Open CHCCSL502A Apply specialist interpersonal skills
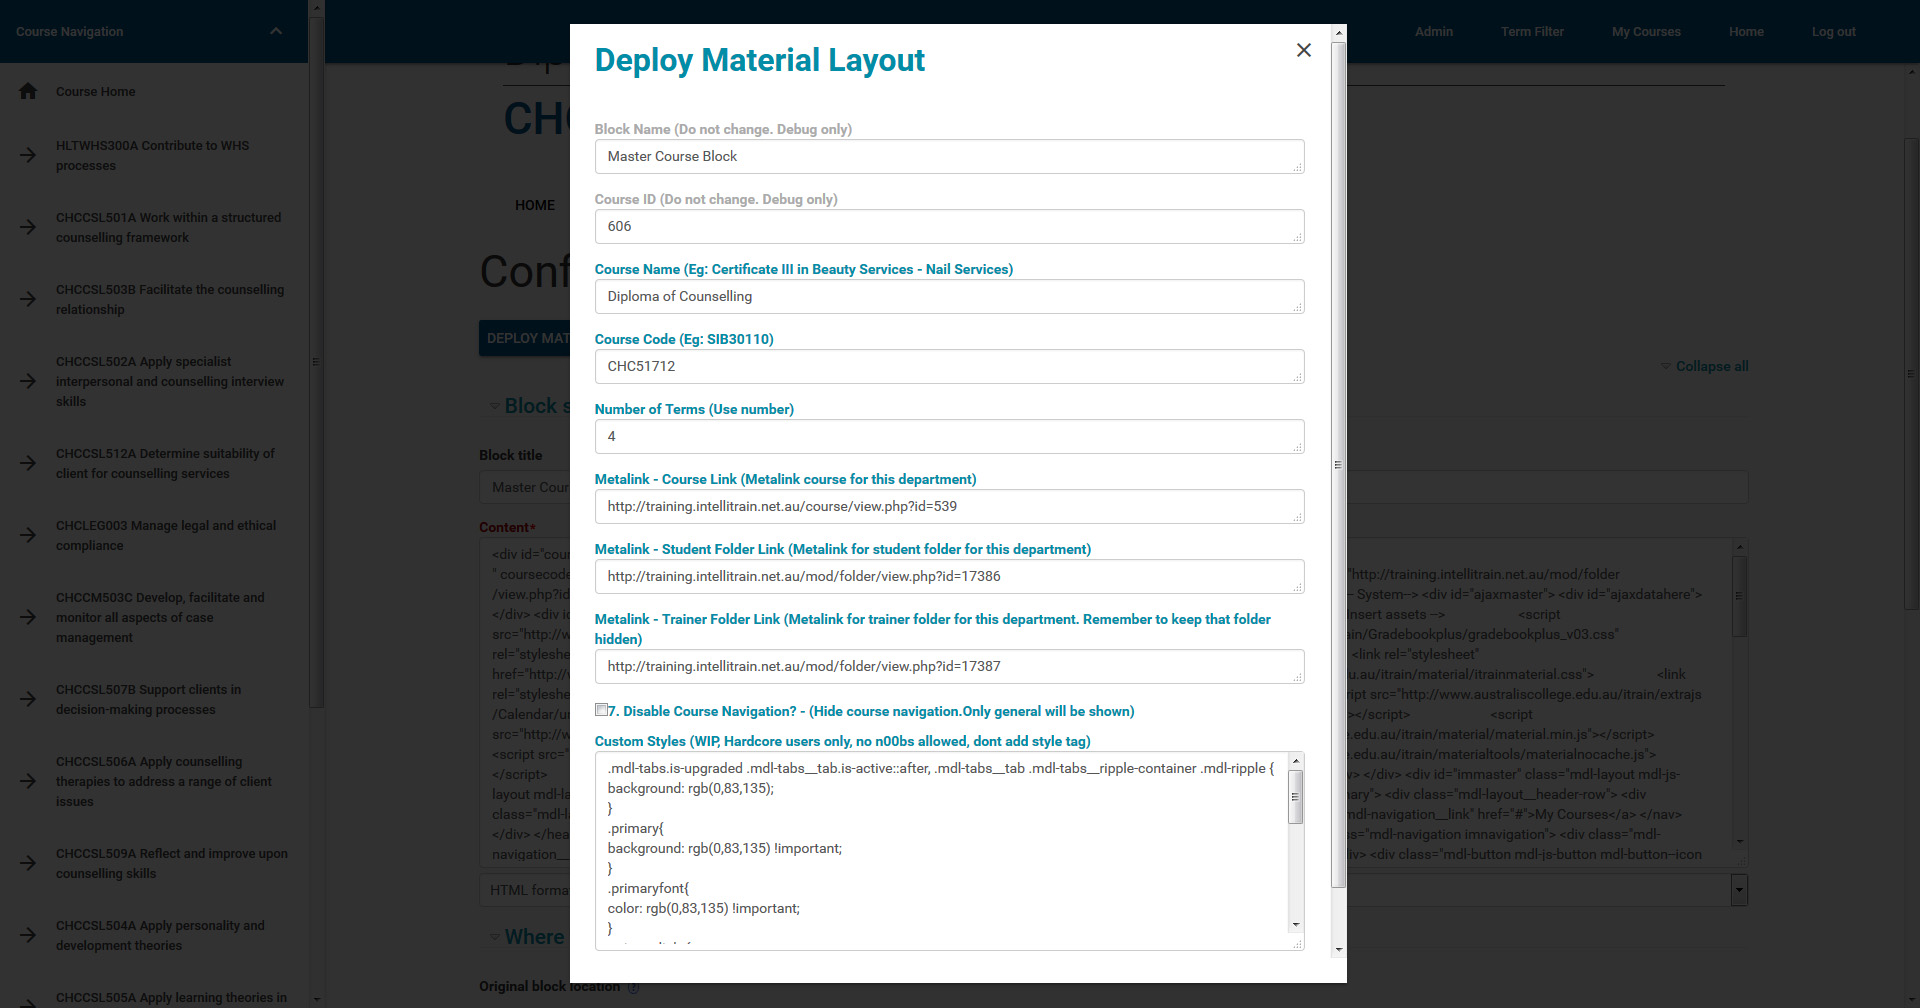The height and width of the screenshot is (1008, 1920). pos(170,381)
